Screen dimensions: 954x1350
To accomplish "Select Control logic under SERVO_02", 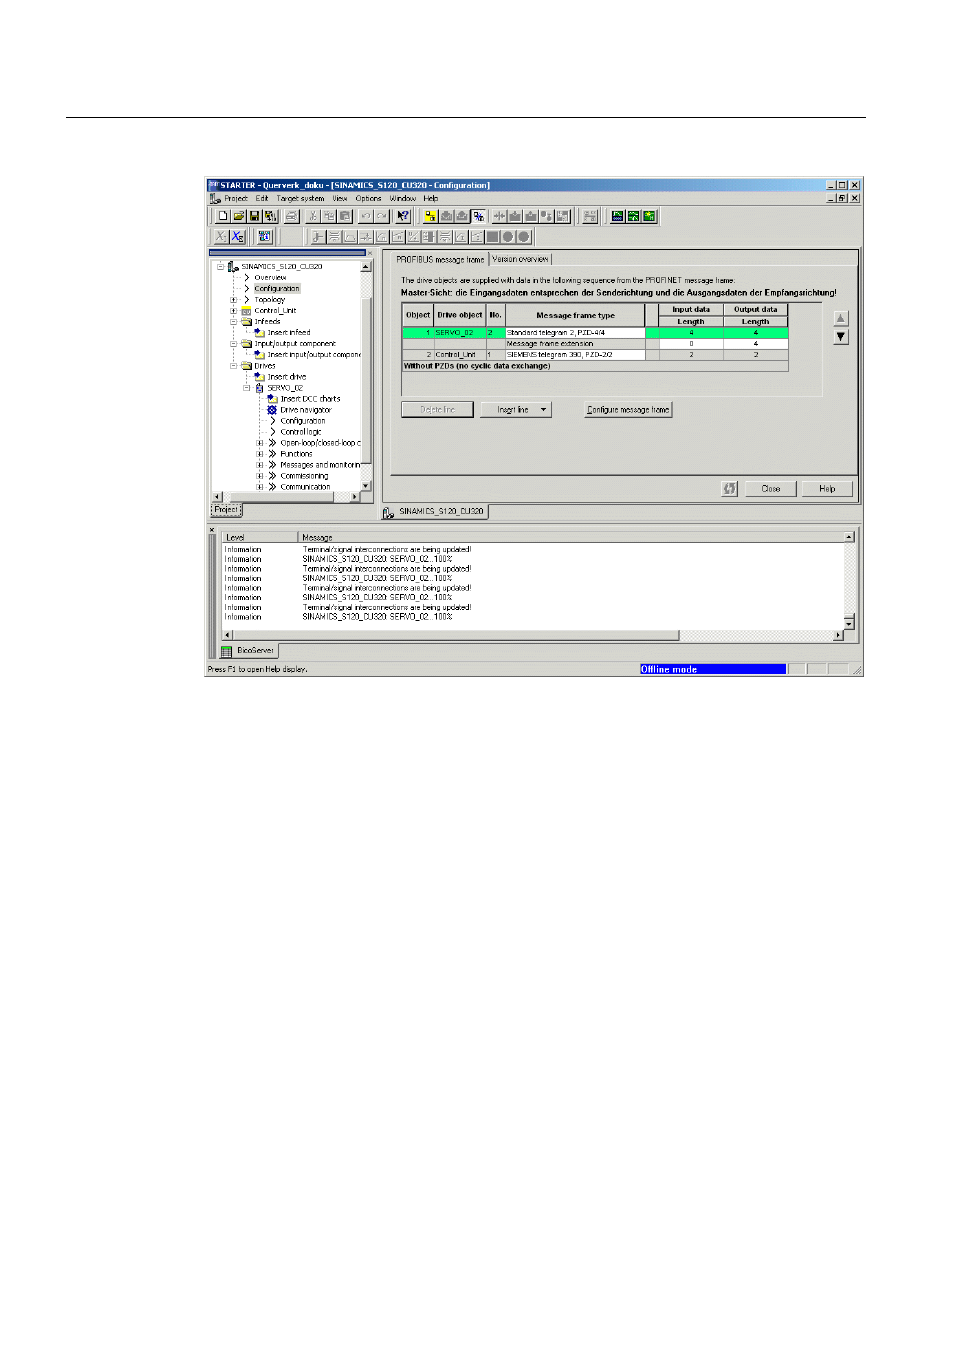I will [x=301, y=432].
